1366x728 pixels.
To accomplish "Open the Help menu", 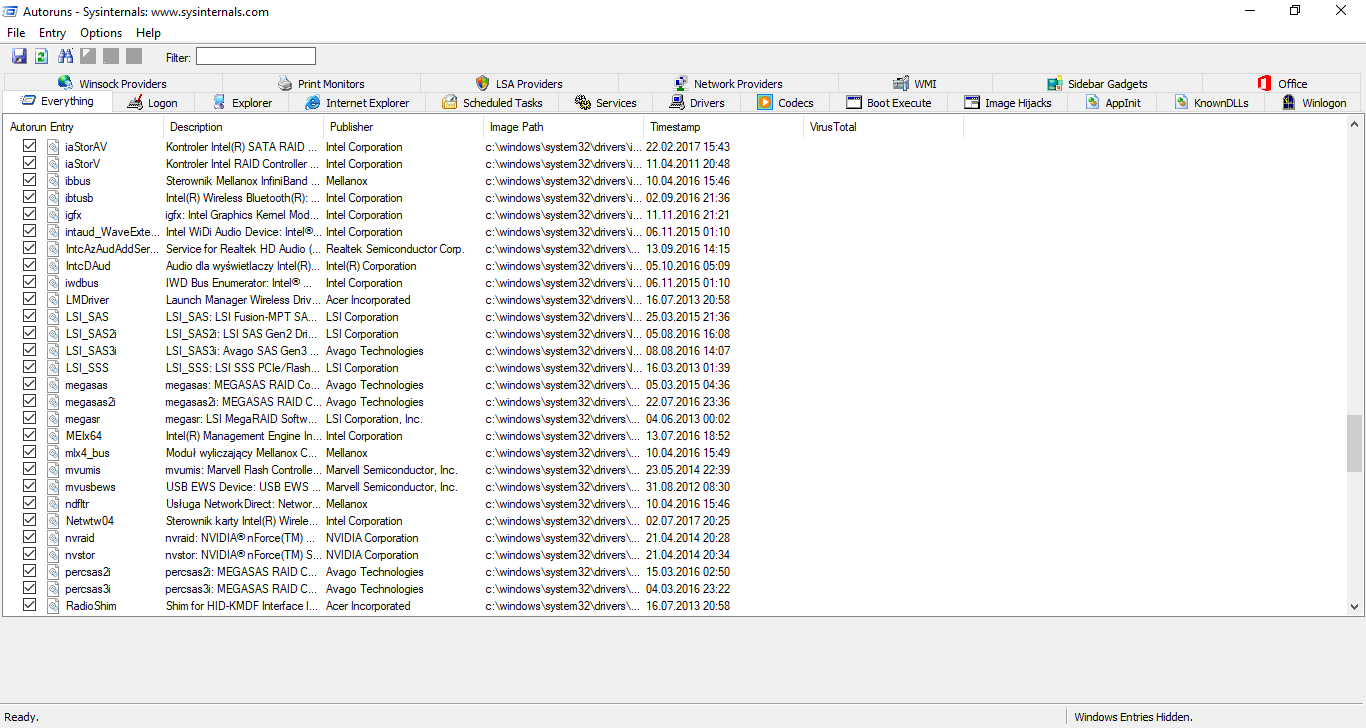I will [148, 33].
